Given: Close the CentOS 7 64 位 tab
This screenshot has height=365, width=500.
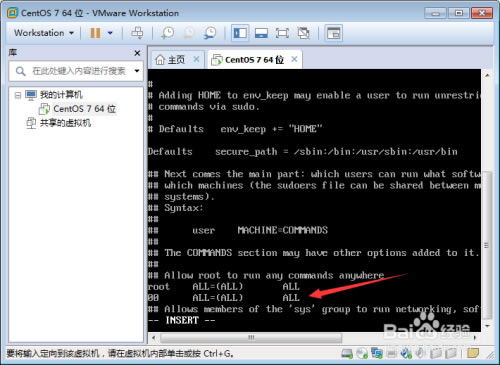Looking at the screenshot, I should (294, 59).
